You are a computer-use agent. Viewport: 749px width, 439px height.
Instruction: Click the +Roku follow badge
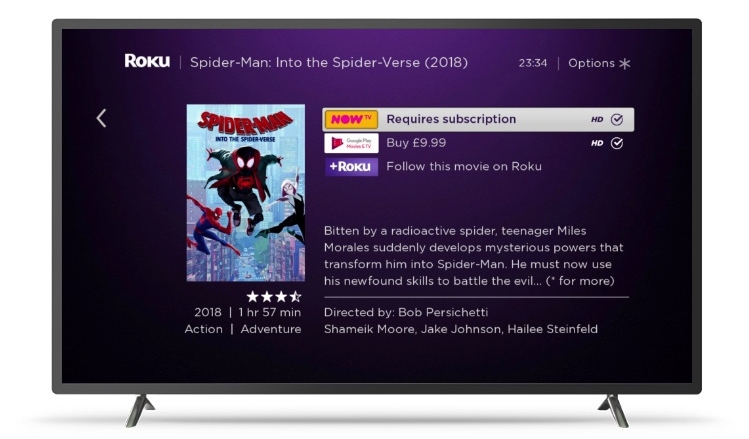tap(351, 167)
